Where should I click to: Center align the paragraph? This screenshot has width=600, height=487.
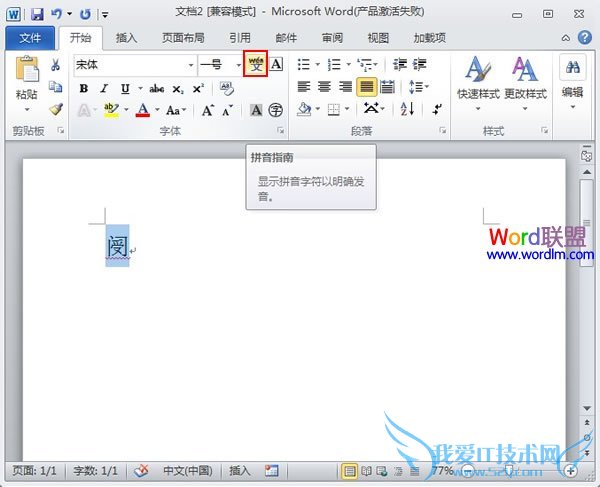[x=324, y=87]
